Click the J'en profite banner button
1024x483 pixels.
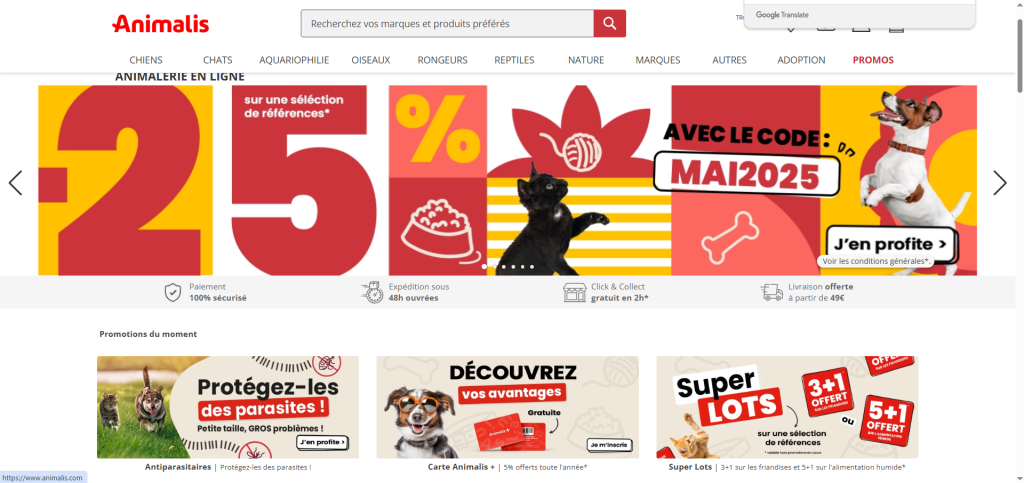point(890,244)
